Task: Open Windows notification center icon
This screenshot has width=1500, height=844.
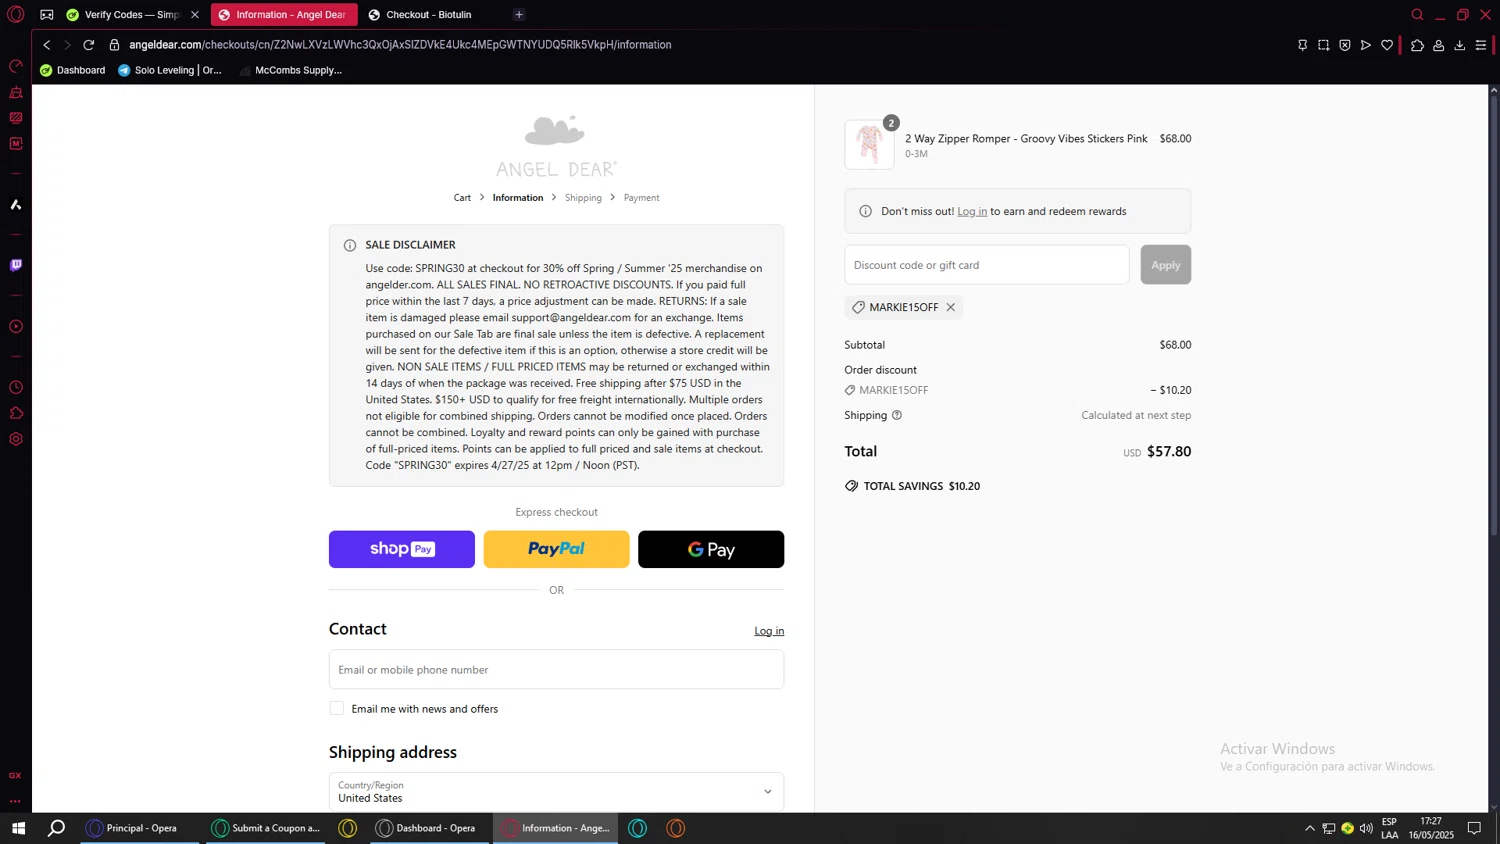Action: click(x=1474, y=828)
